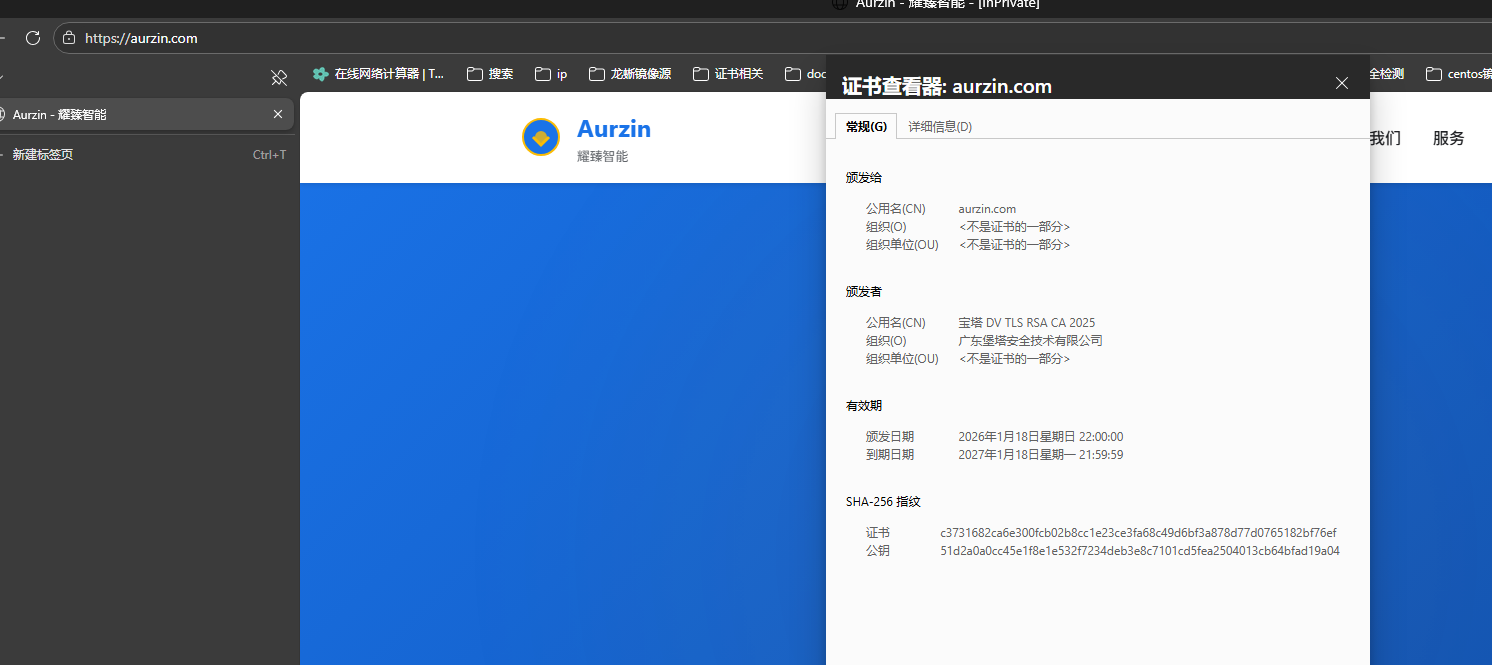Open the 搜索 bookmarks folder

491,73
